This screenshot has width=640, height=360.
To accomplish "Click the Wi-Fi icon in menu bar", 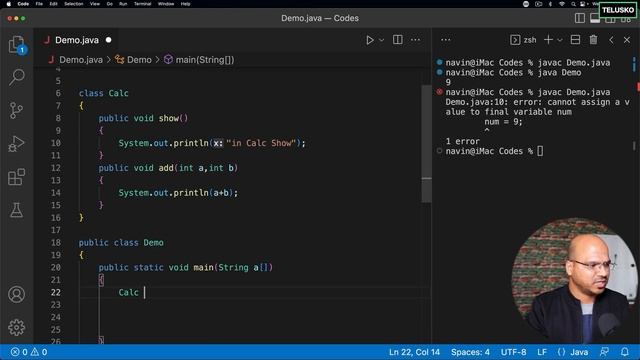I will [562, 4].
